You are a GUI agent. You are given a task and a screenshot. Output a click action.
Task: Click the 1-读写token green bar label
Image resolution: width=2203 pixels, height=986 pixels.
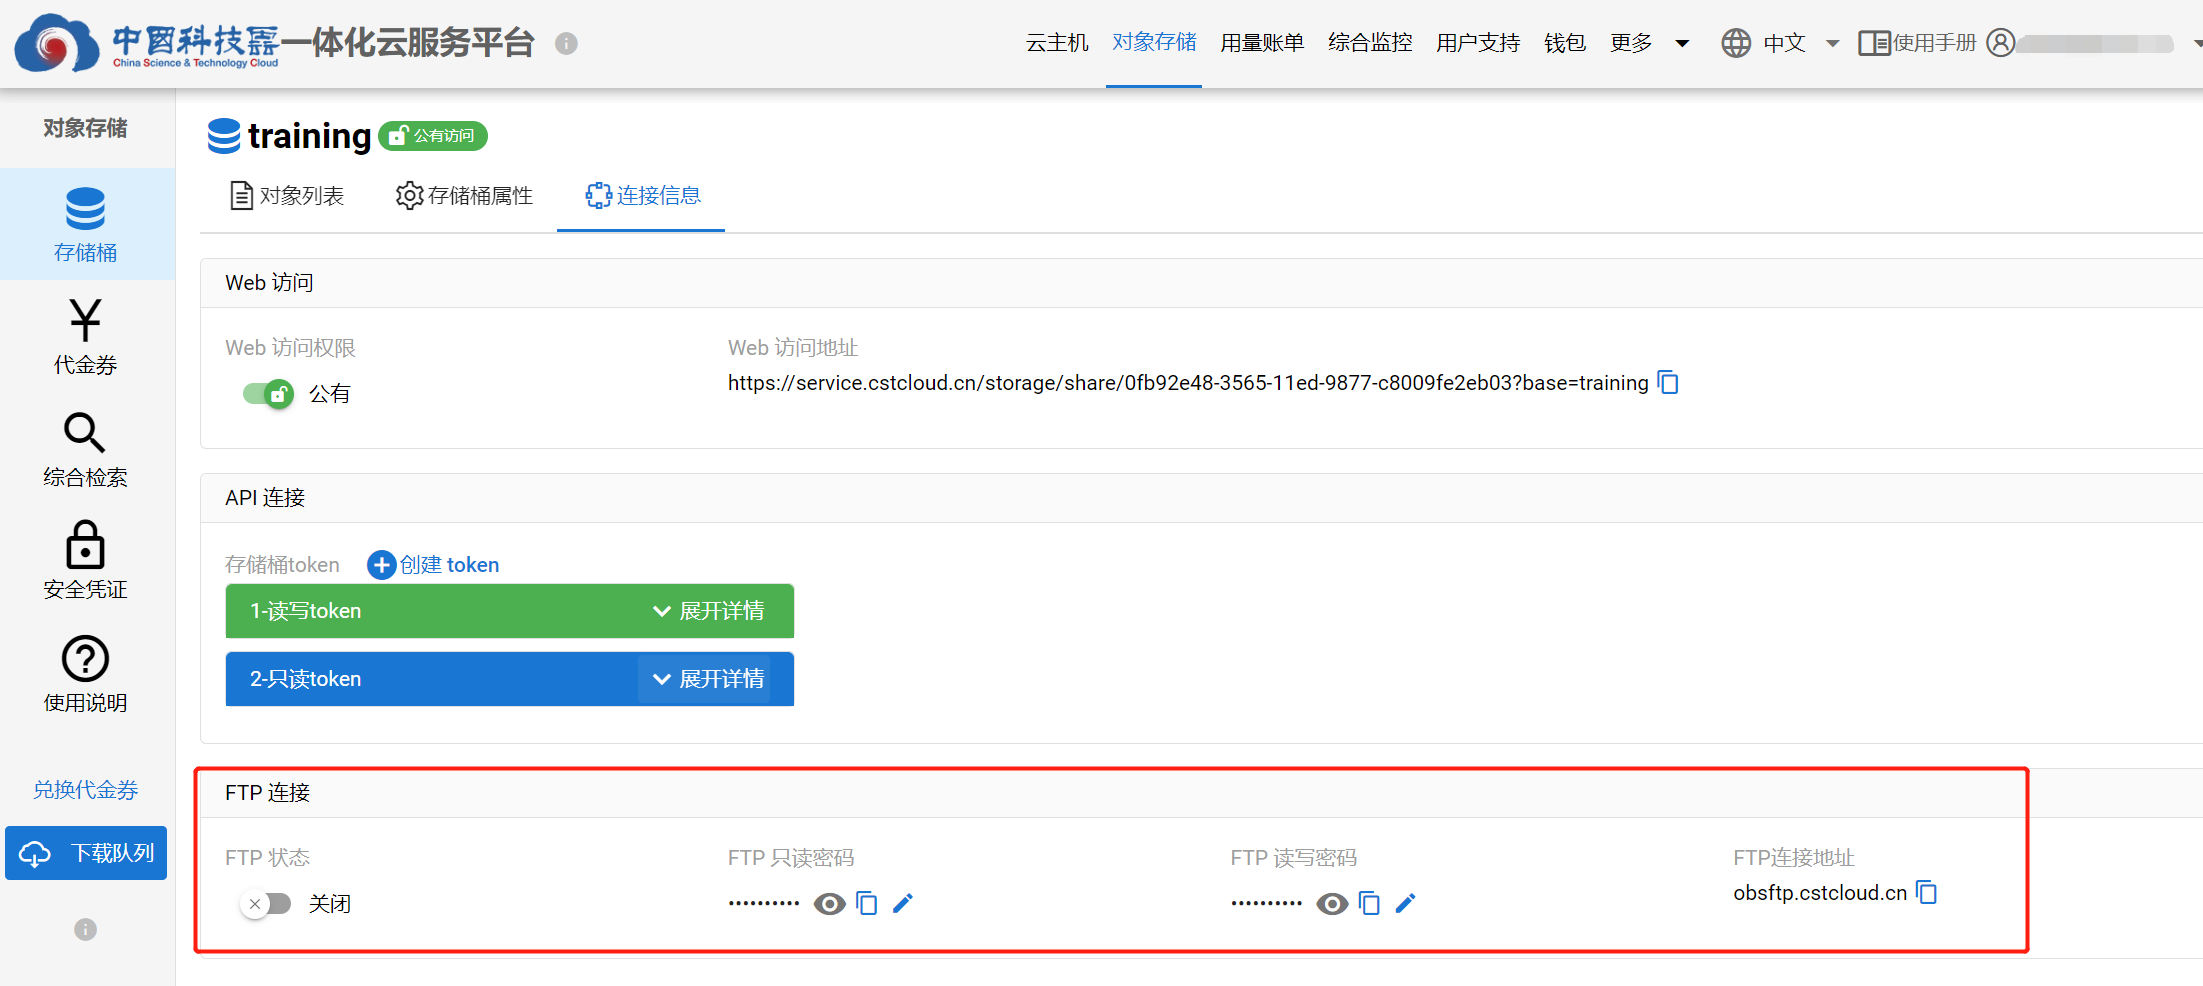[306, 611]
